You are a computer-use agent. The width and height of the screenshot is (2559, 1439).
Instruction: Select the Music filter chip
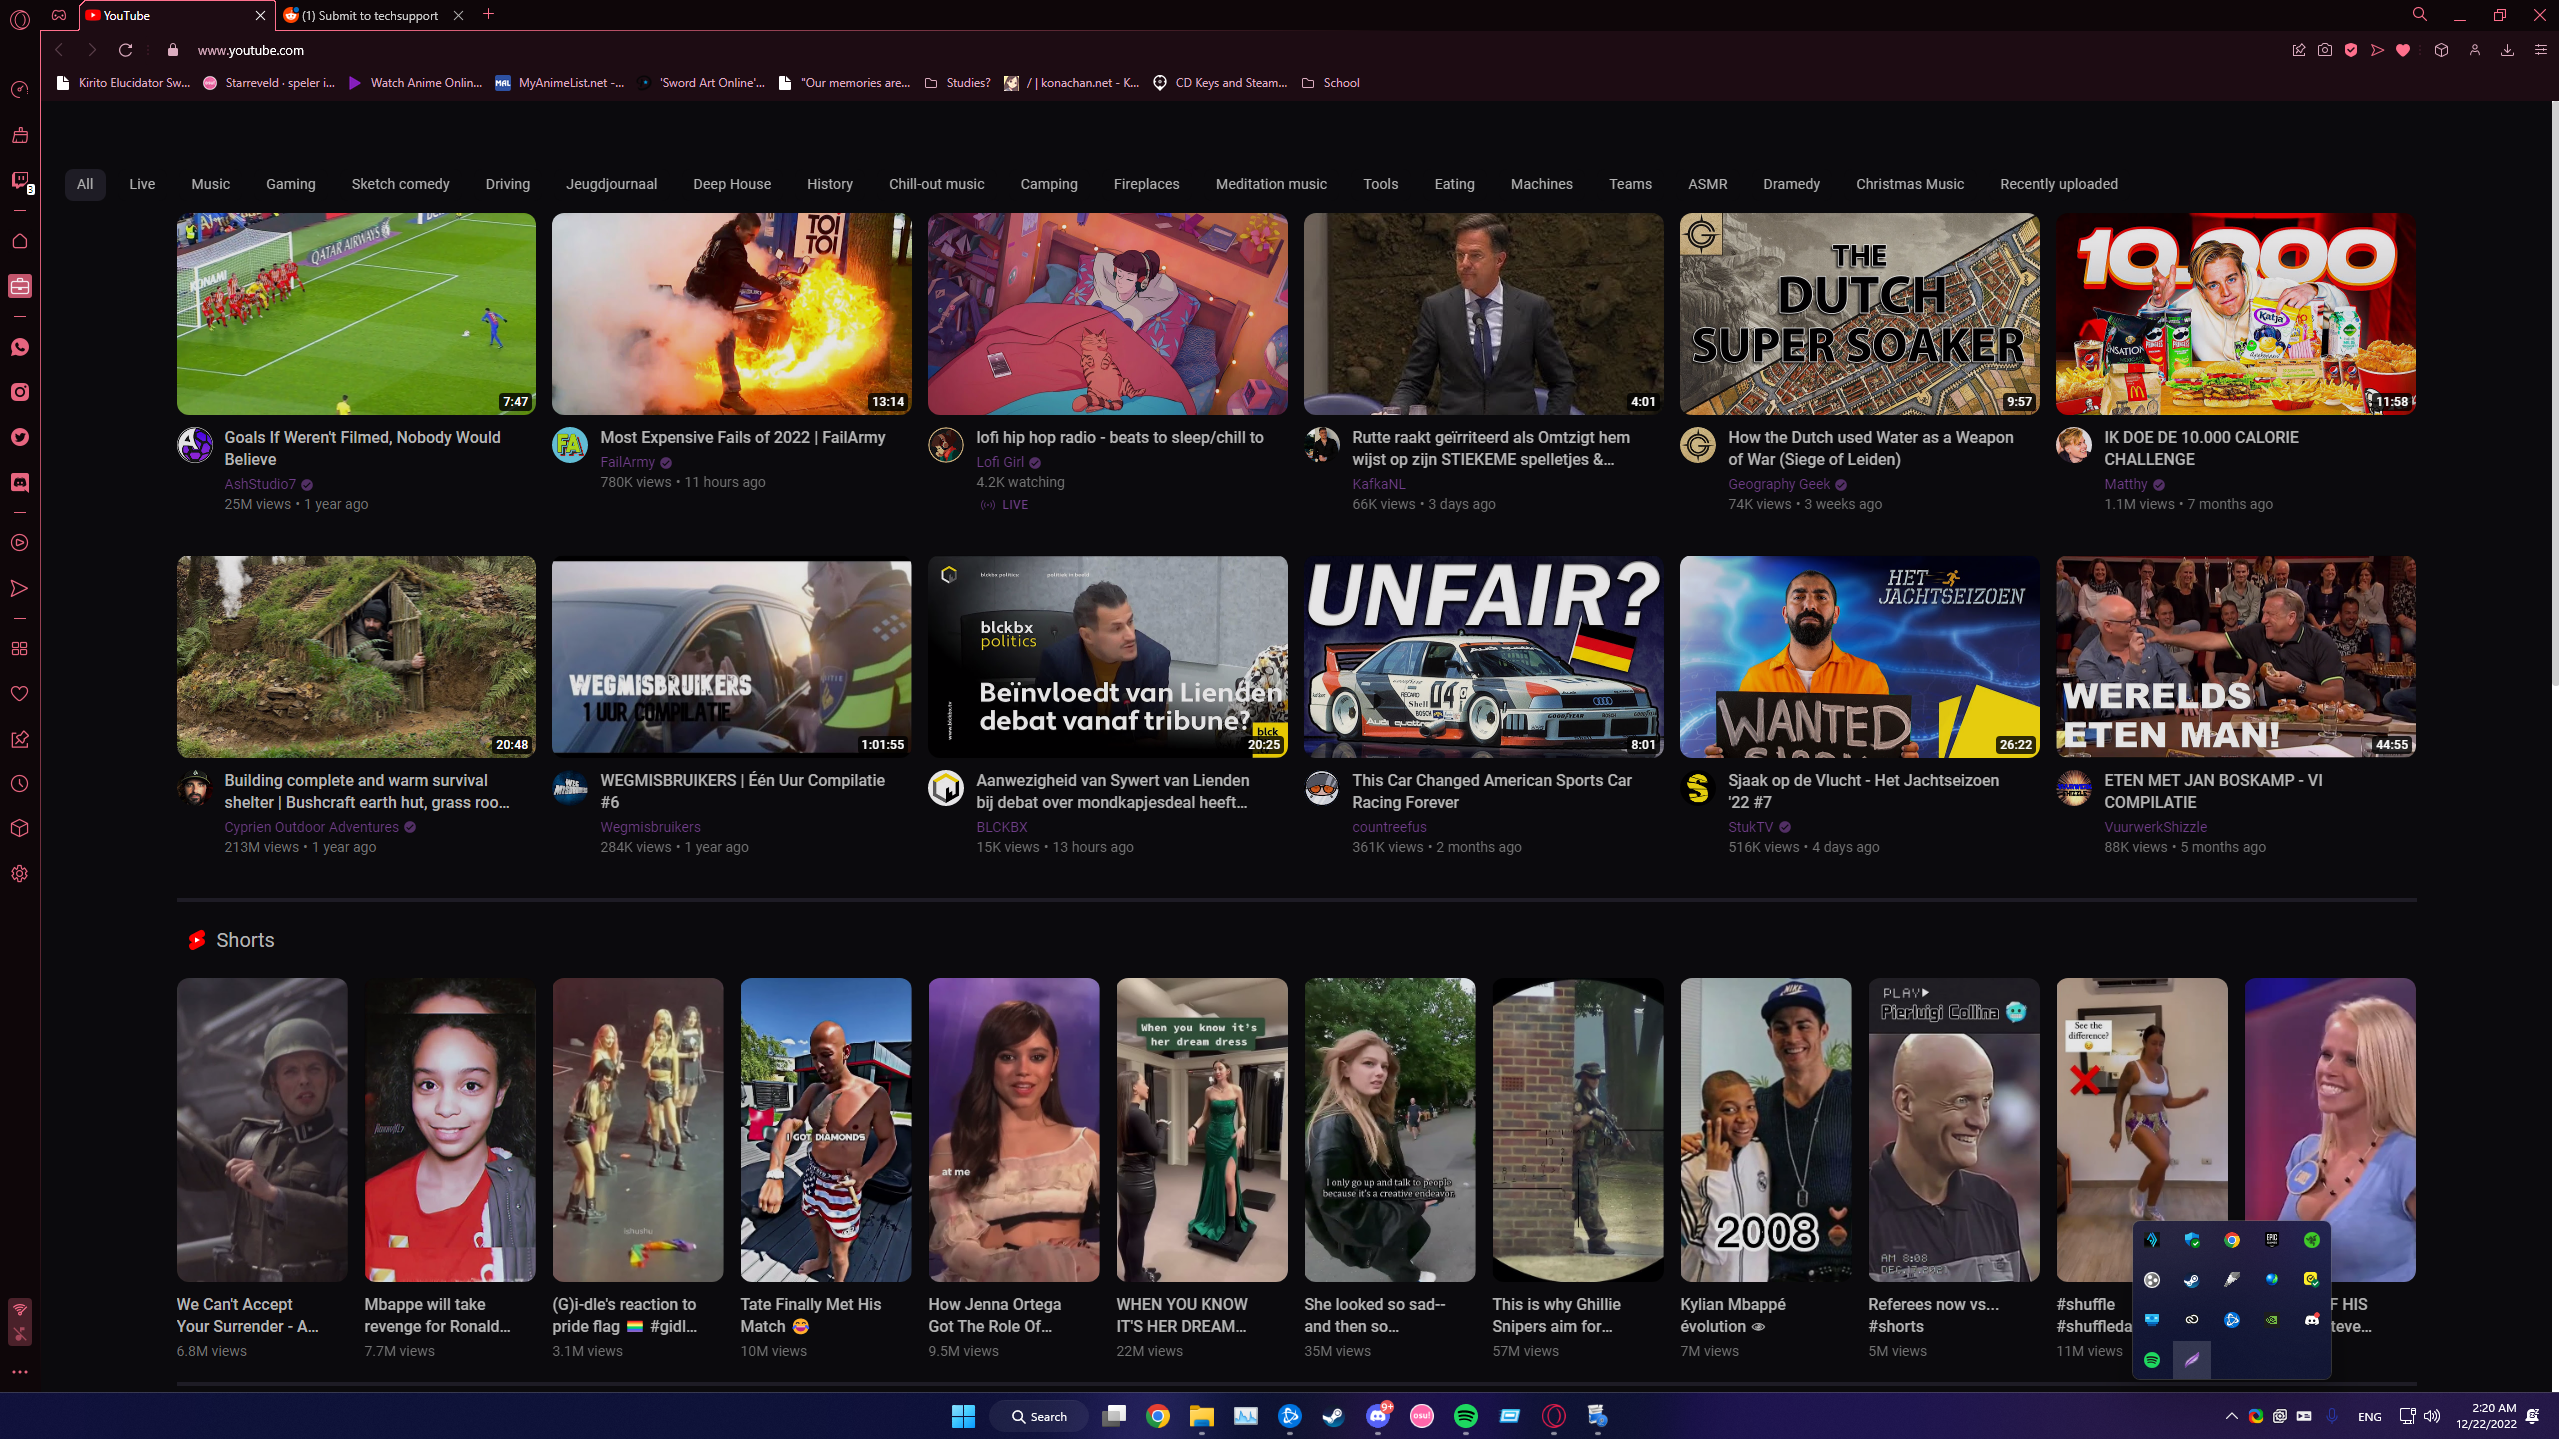click(x=210, y=184)
